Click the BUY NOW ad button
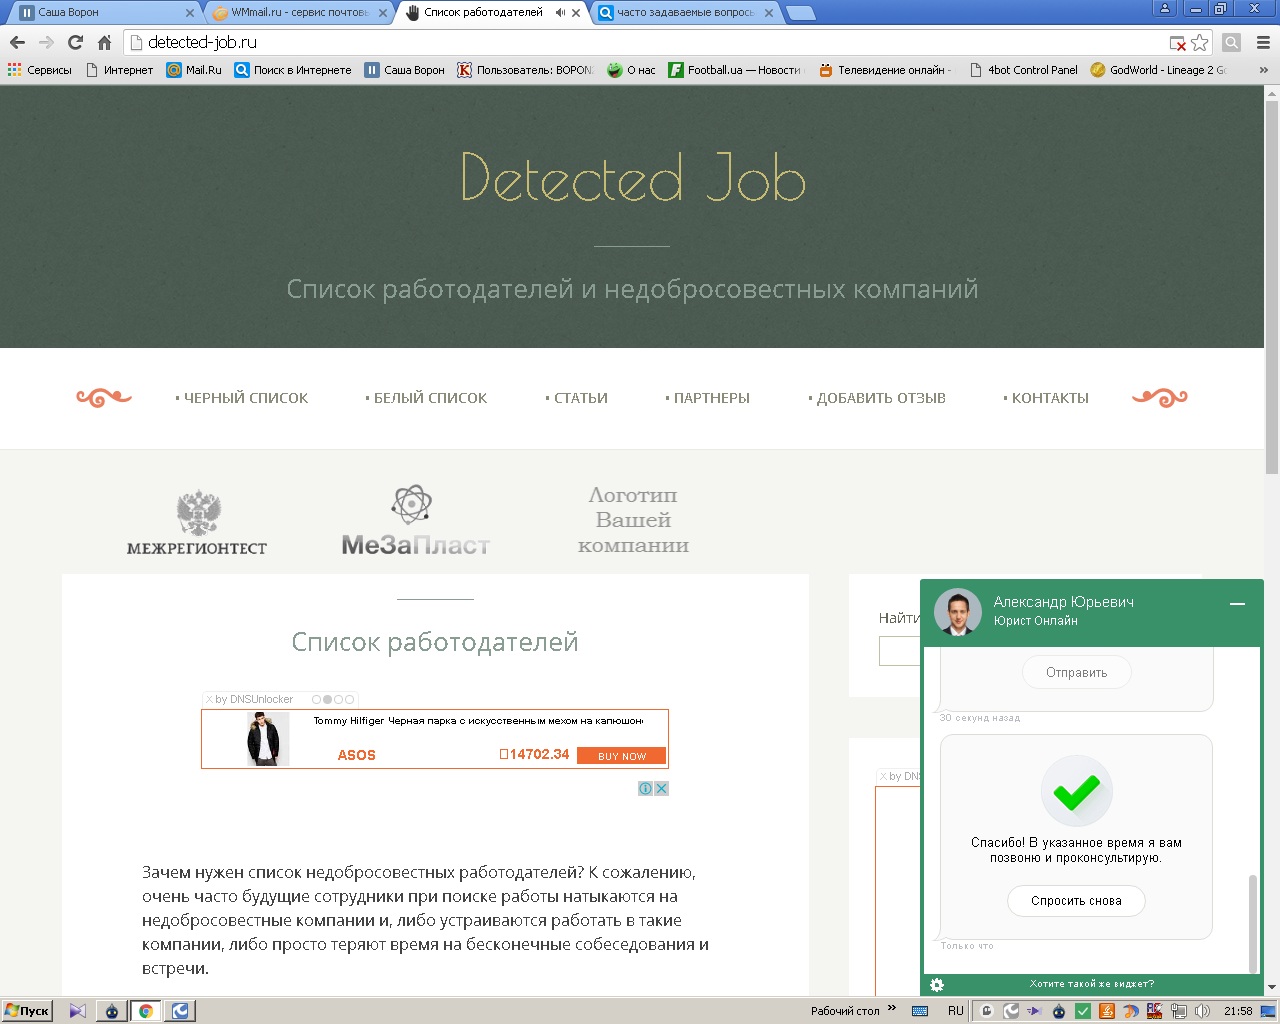Screen dimensions: 1280x1024 pyautogui.click(x=622, y=756)
